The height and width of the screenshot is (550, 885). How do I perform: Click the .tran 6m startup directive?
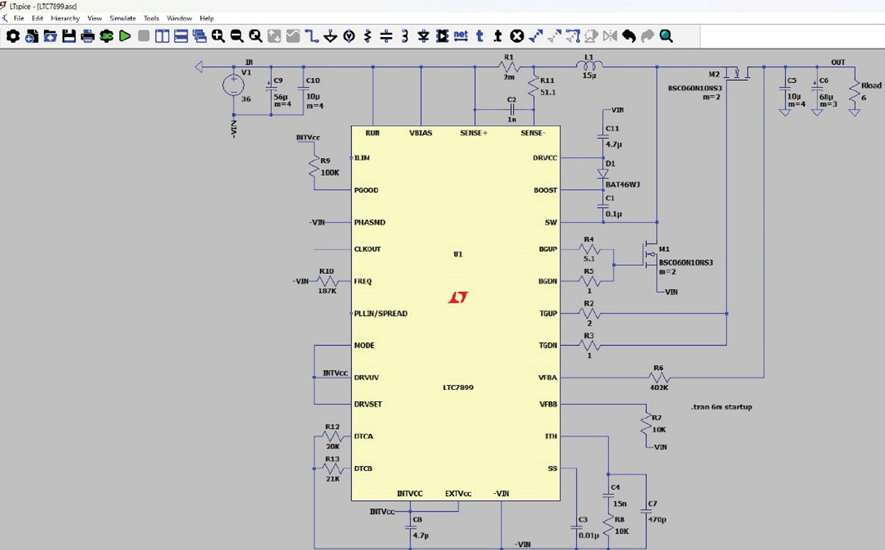(x=721, y=407)
